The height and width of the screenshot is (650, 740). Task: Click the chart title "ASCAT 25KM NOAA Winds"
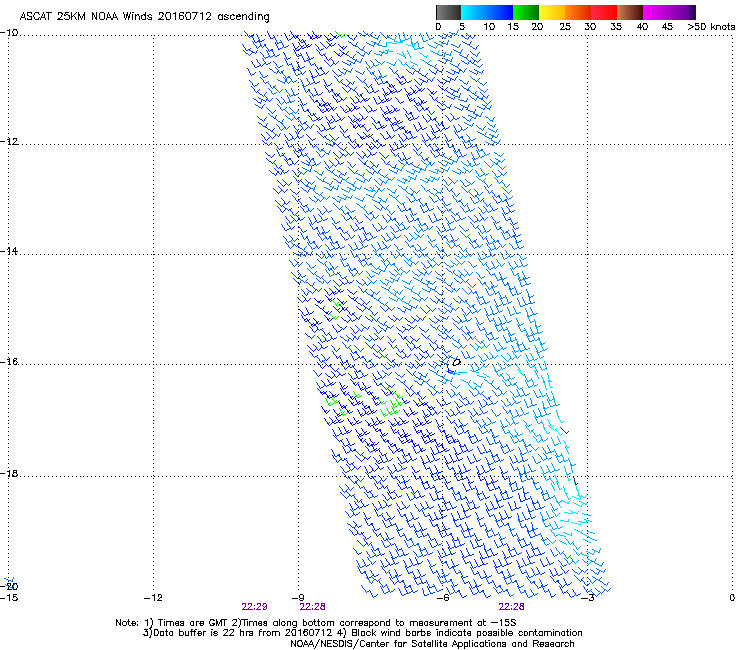[86, 16]
